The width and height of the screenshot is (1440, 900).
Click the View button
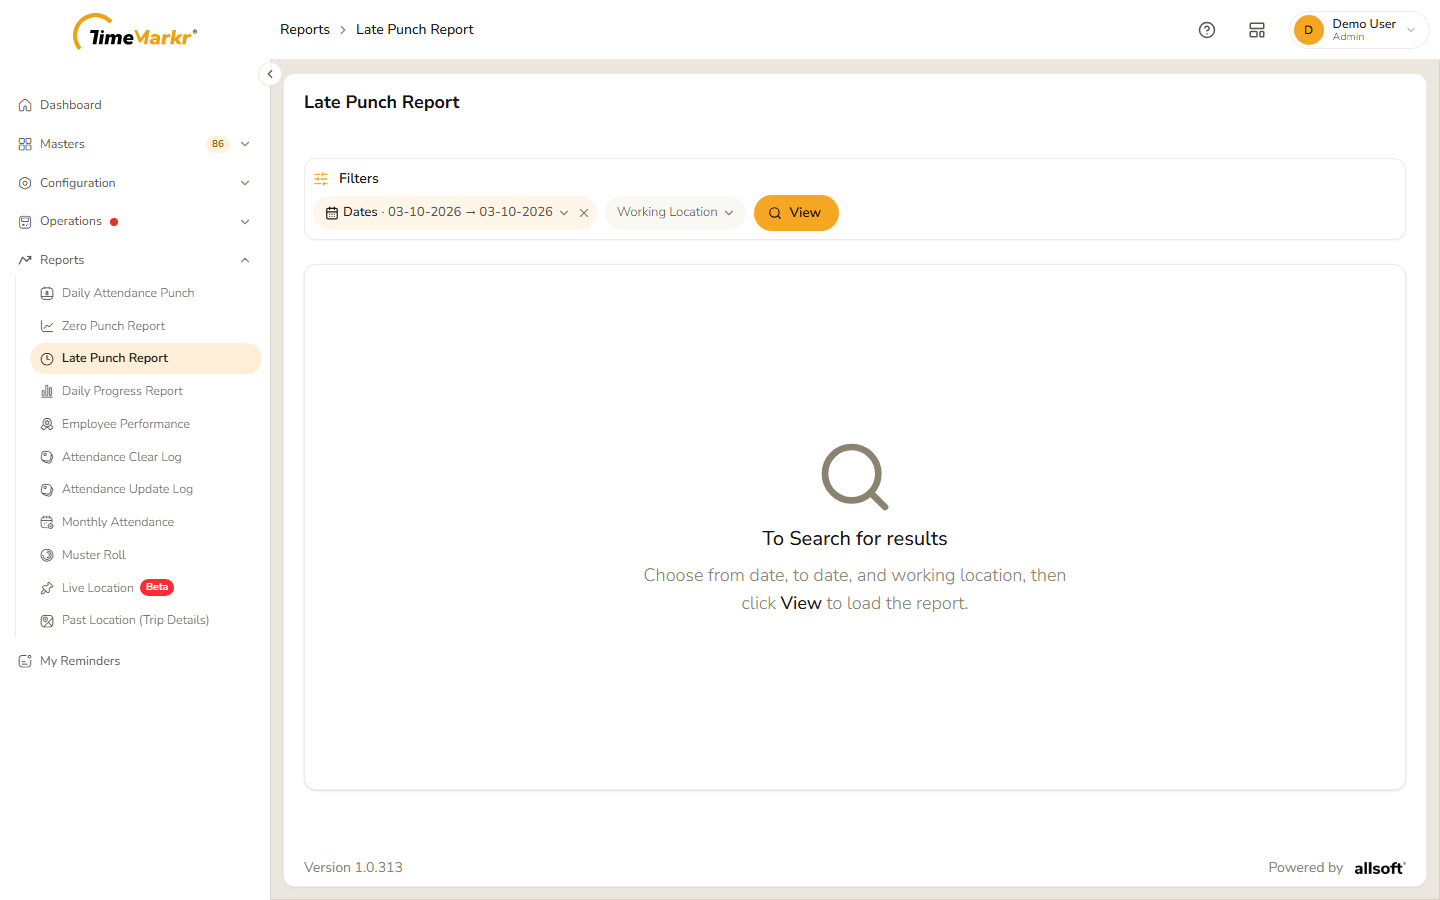point(796,213)
